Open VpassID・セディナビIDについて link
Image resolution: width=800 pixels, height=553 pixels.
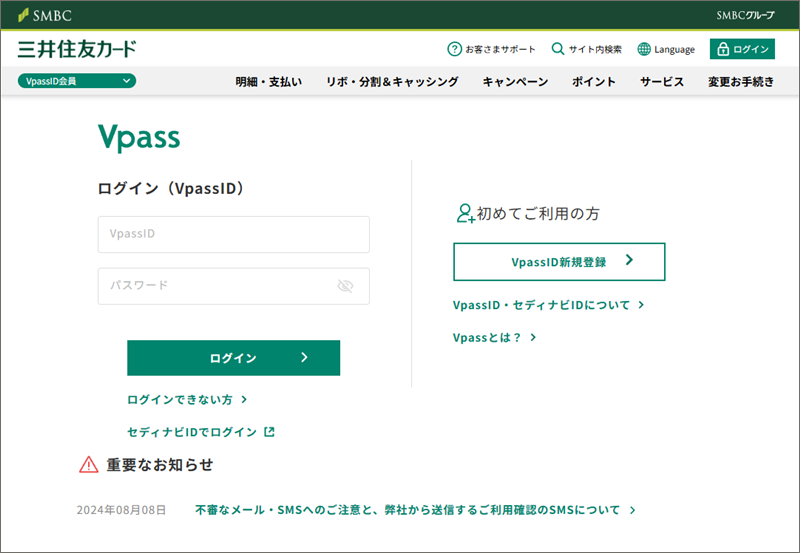pyautogui.click(x=548, y=305)
